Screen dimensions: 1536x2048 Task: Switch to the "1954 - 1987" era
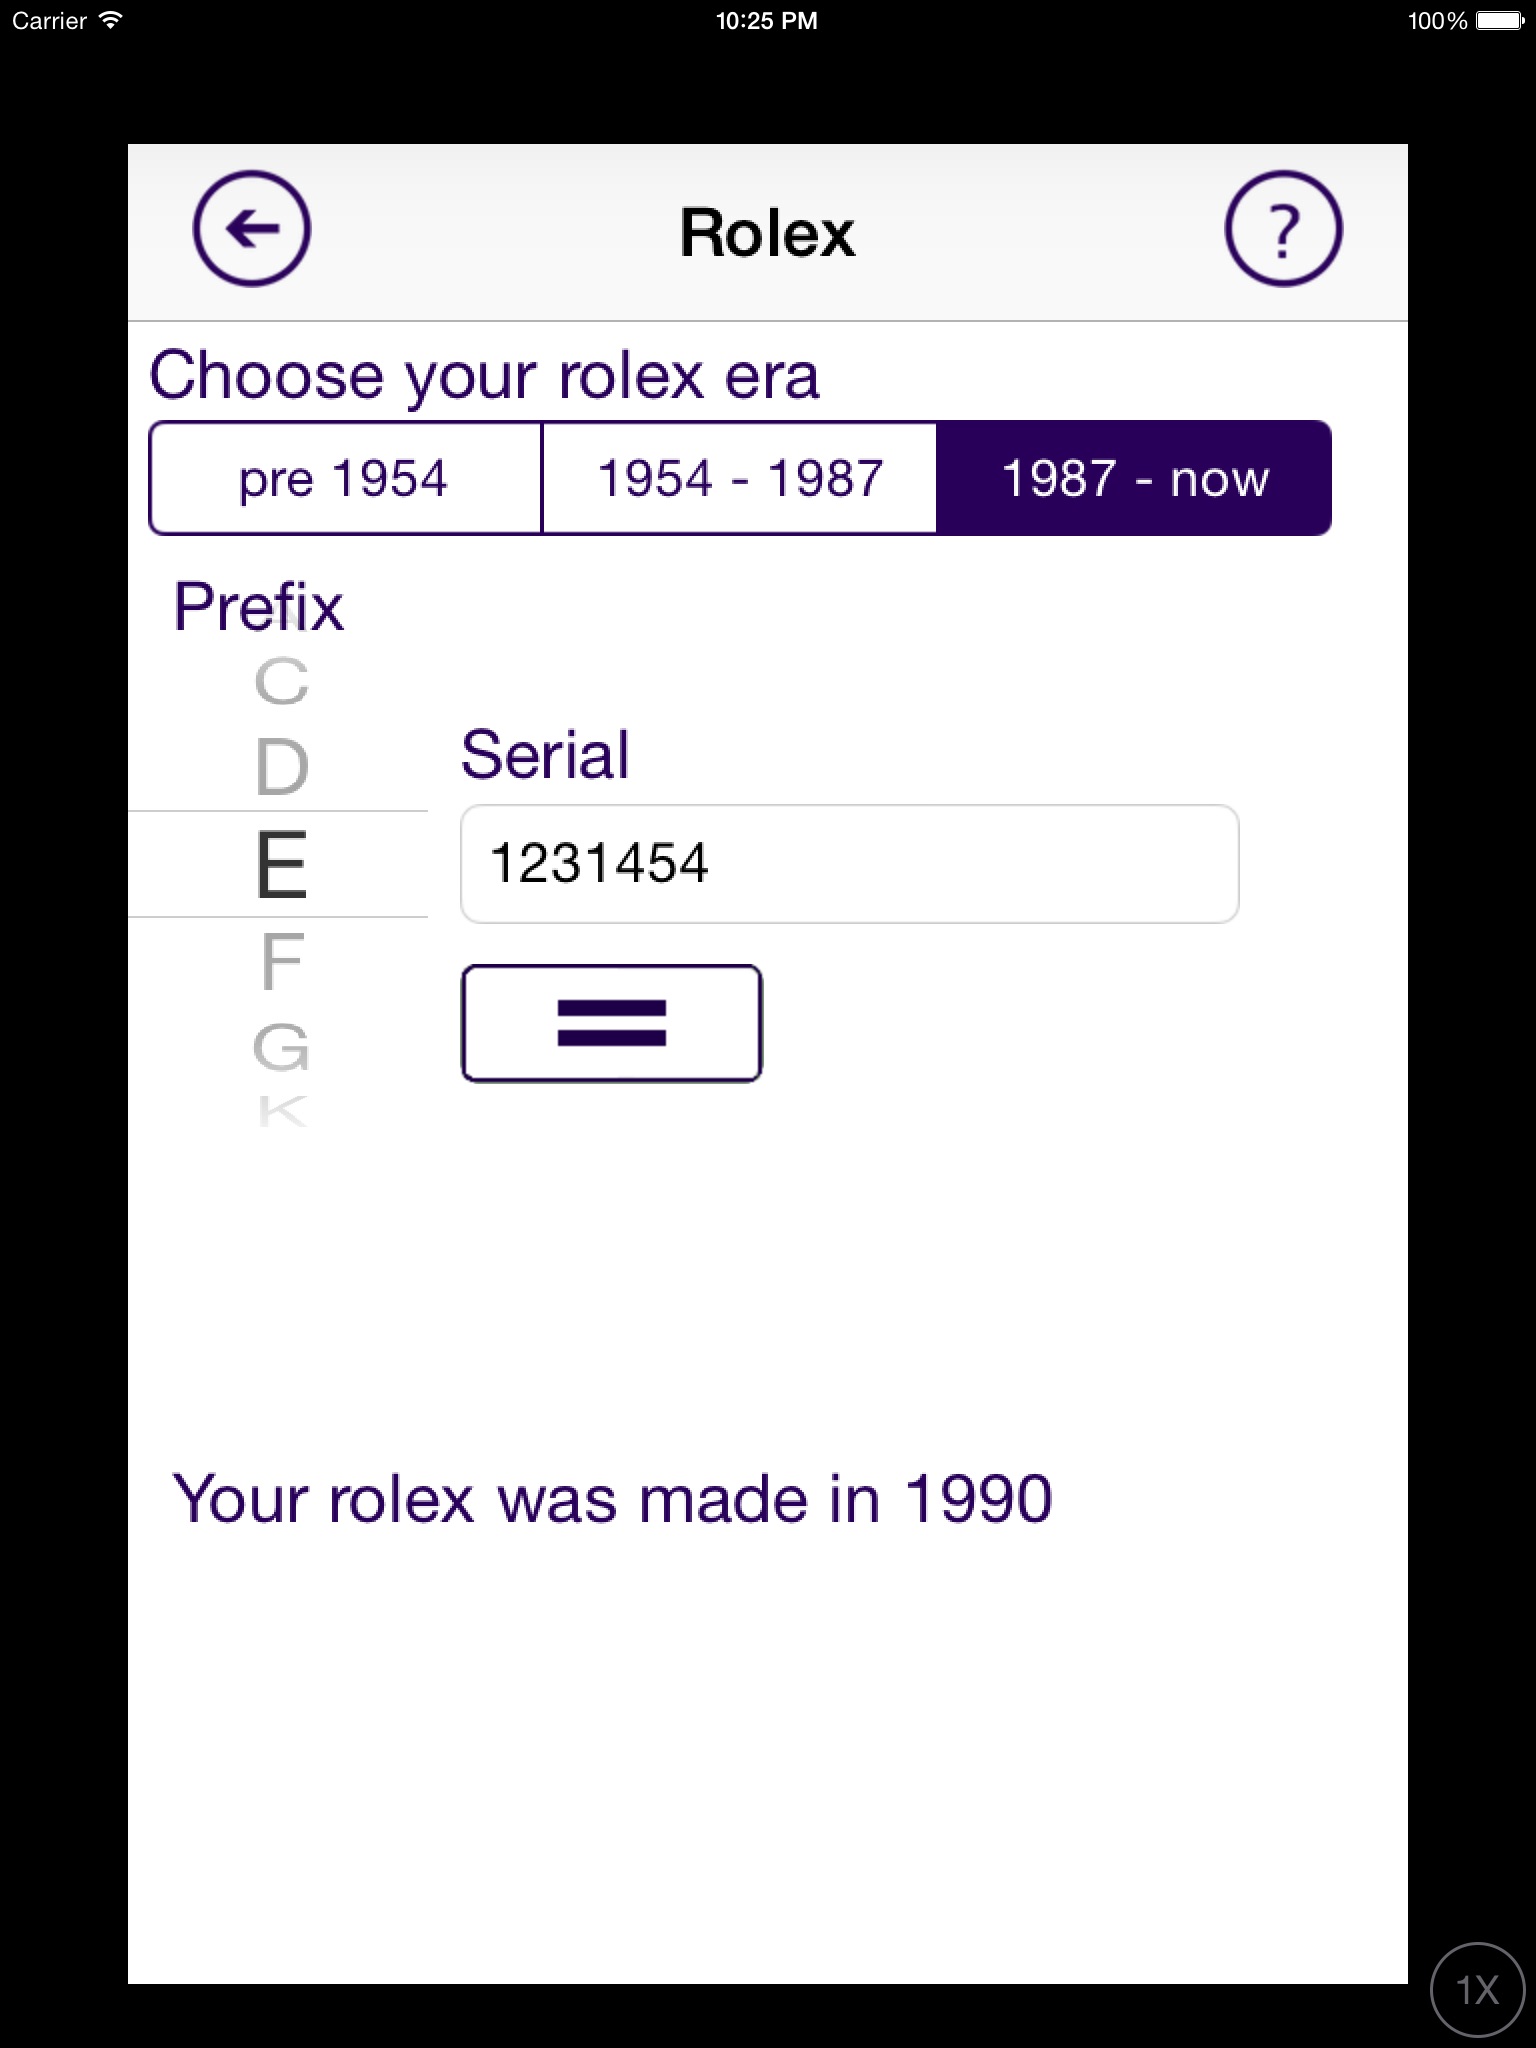coord(740,478)
